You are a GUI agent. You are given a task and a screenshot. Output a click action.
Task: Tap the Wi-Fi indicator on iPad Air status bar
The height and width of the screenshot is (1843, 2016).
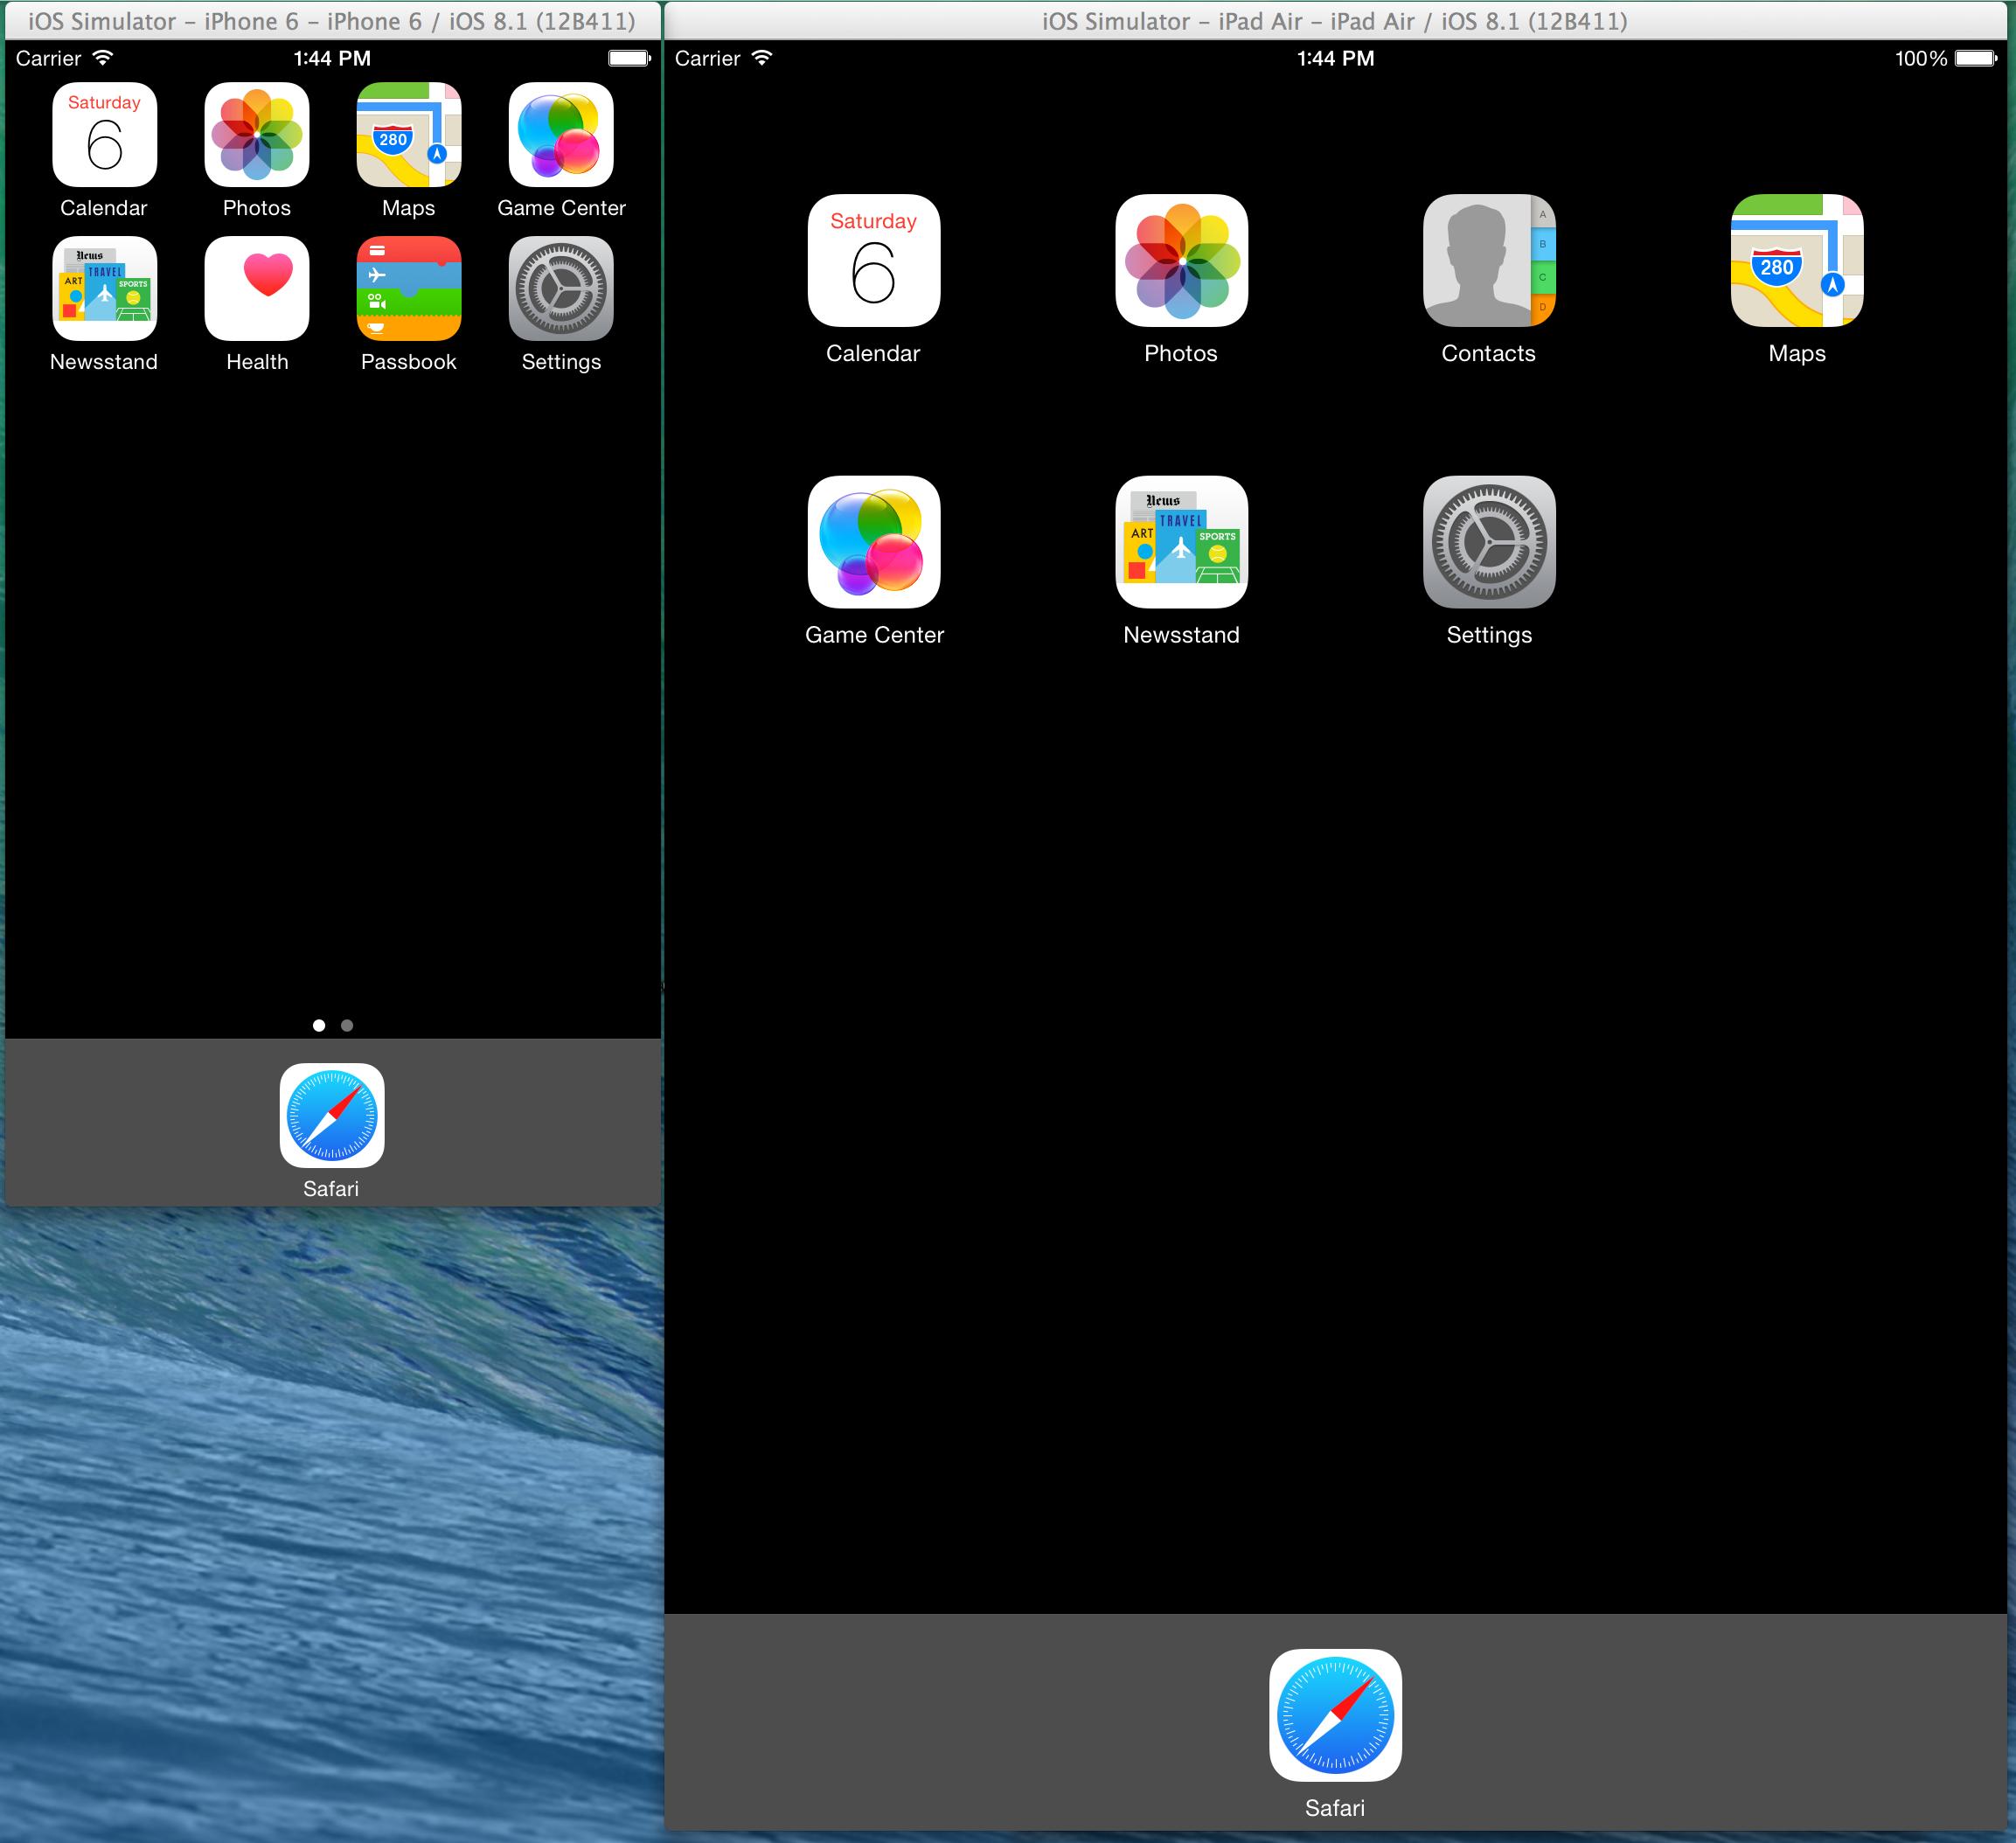coord(762,58)
